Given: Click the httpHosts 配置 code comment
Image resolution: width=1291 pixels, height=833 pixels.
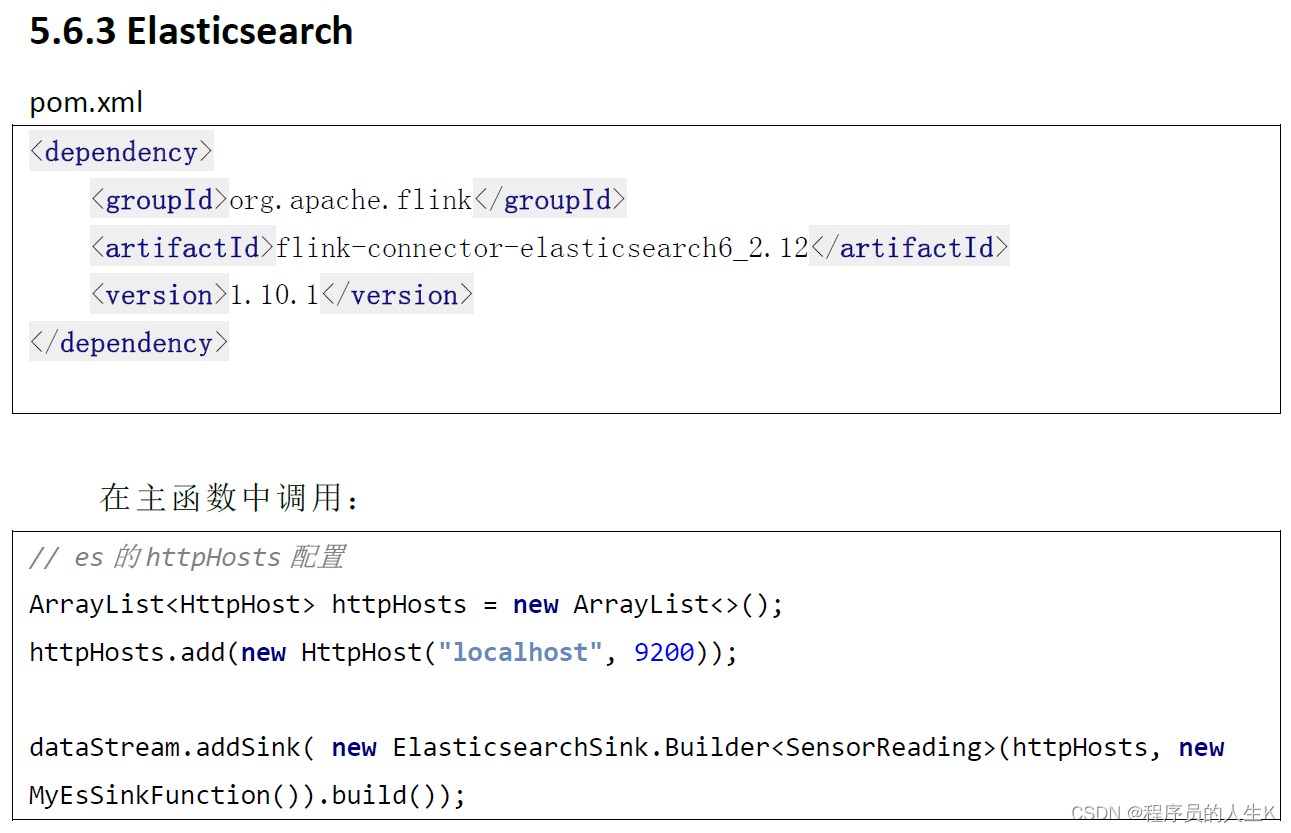Looking at the screenshot, I should coord(187,557).
